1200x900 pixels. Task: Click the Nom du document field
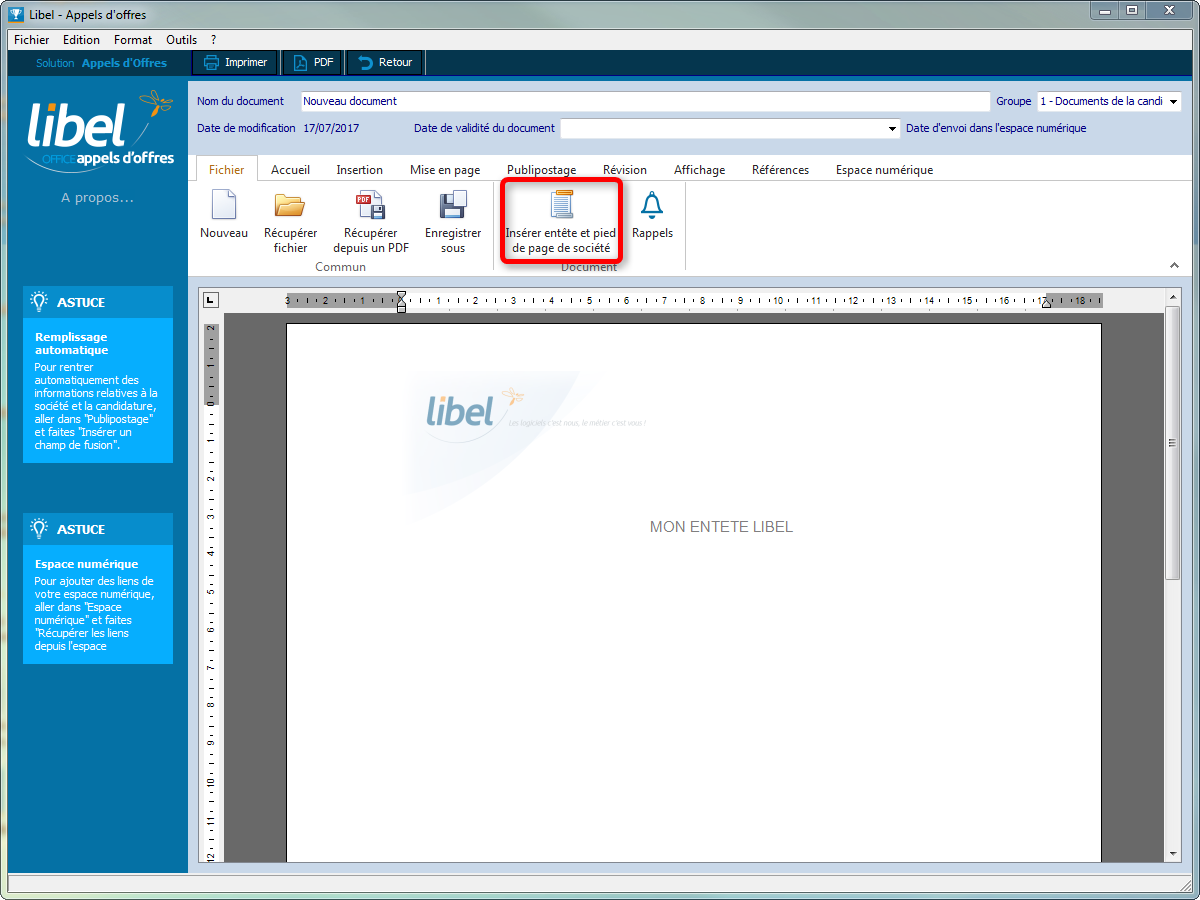pyautogui.click(x=645, y=101)
